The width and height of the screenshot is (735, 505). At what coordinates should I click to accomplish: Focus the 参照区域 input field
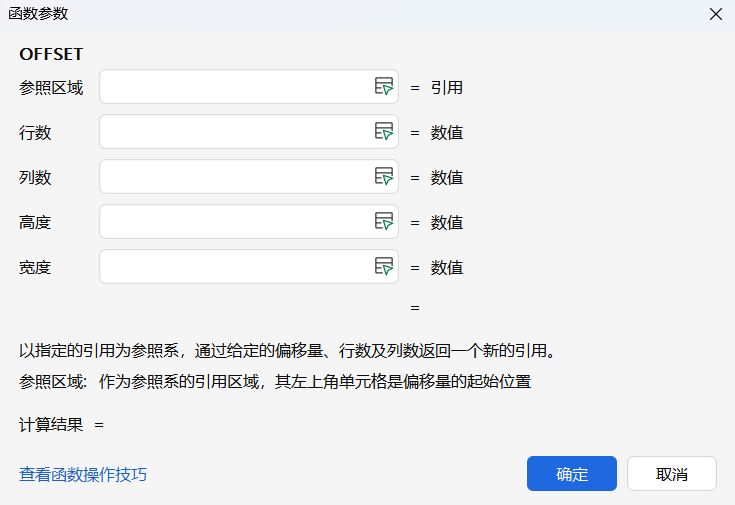[234, 87]
